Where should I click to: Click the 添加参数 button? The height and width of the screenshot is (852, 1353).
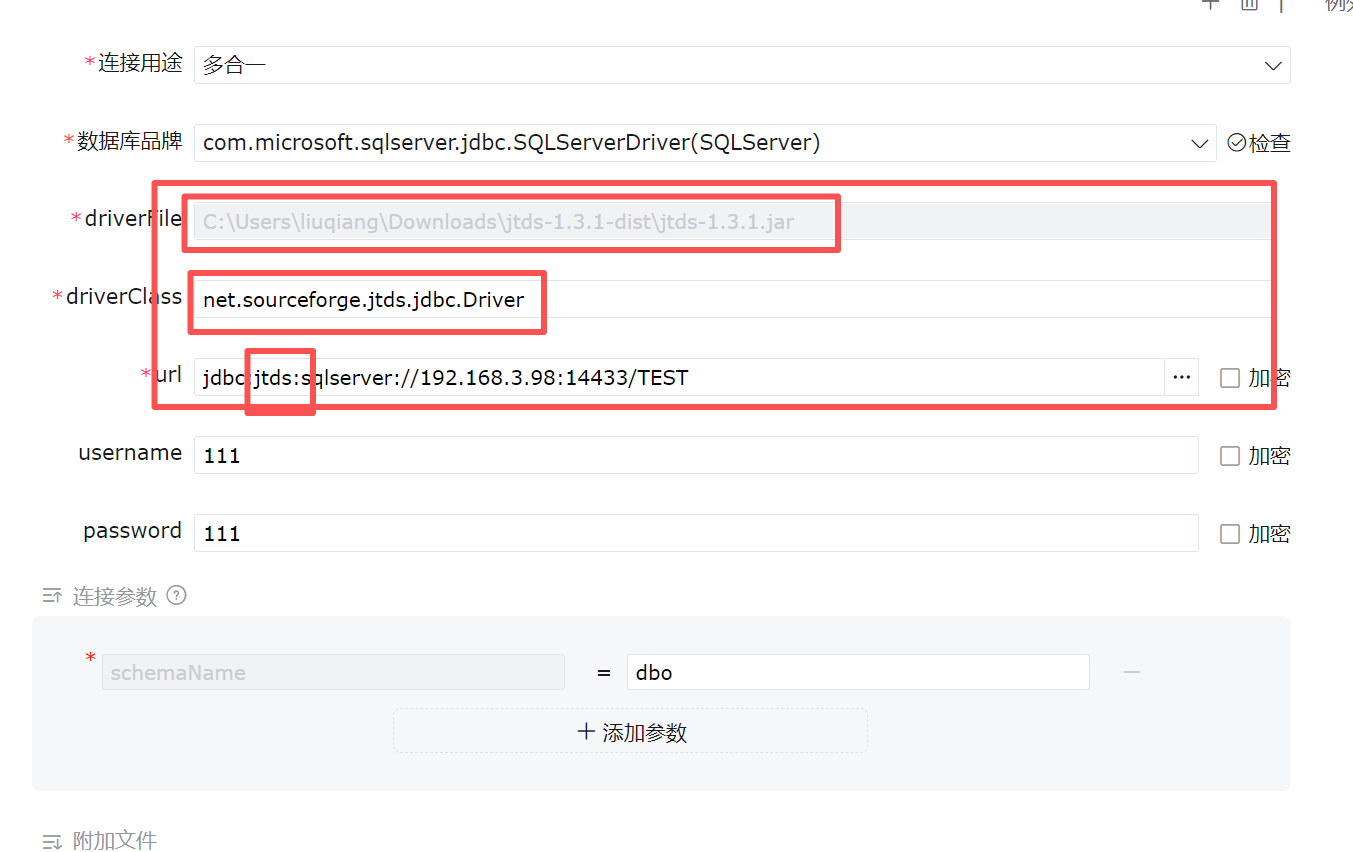tap(630, 731)
